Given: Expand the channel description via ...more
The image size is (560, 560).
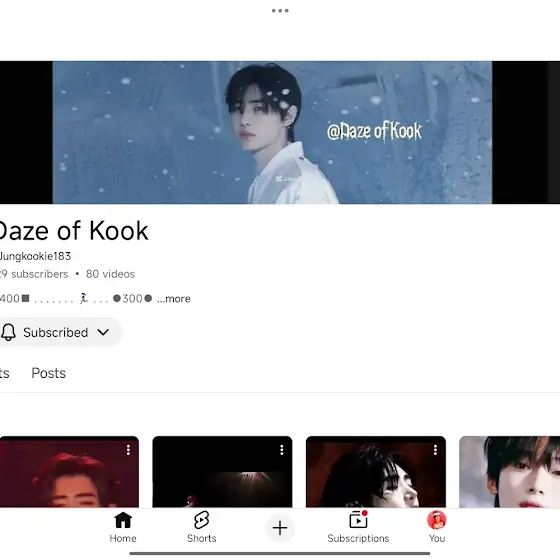Looking at the screenshot, I should (x=174, y=299).
